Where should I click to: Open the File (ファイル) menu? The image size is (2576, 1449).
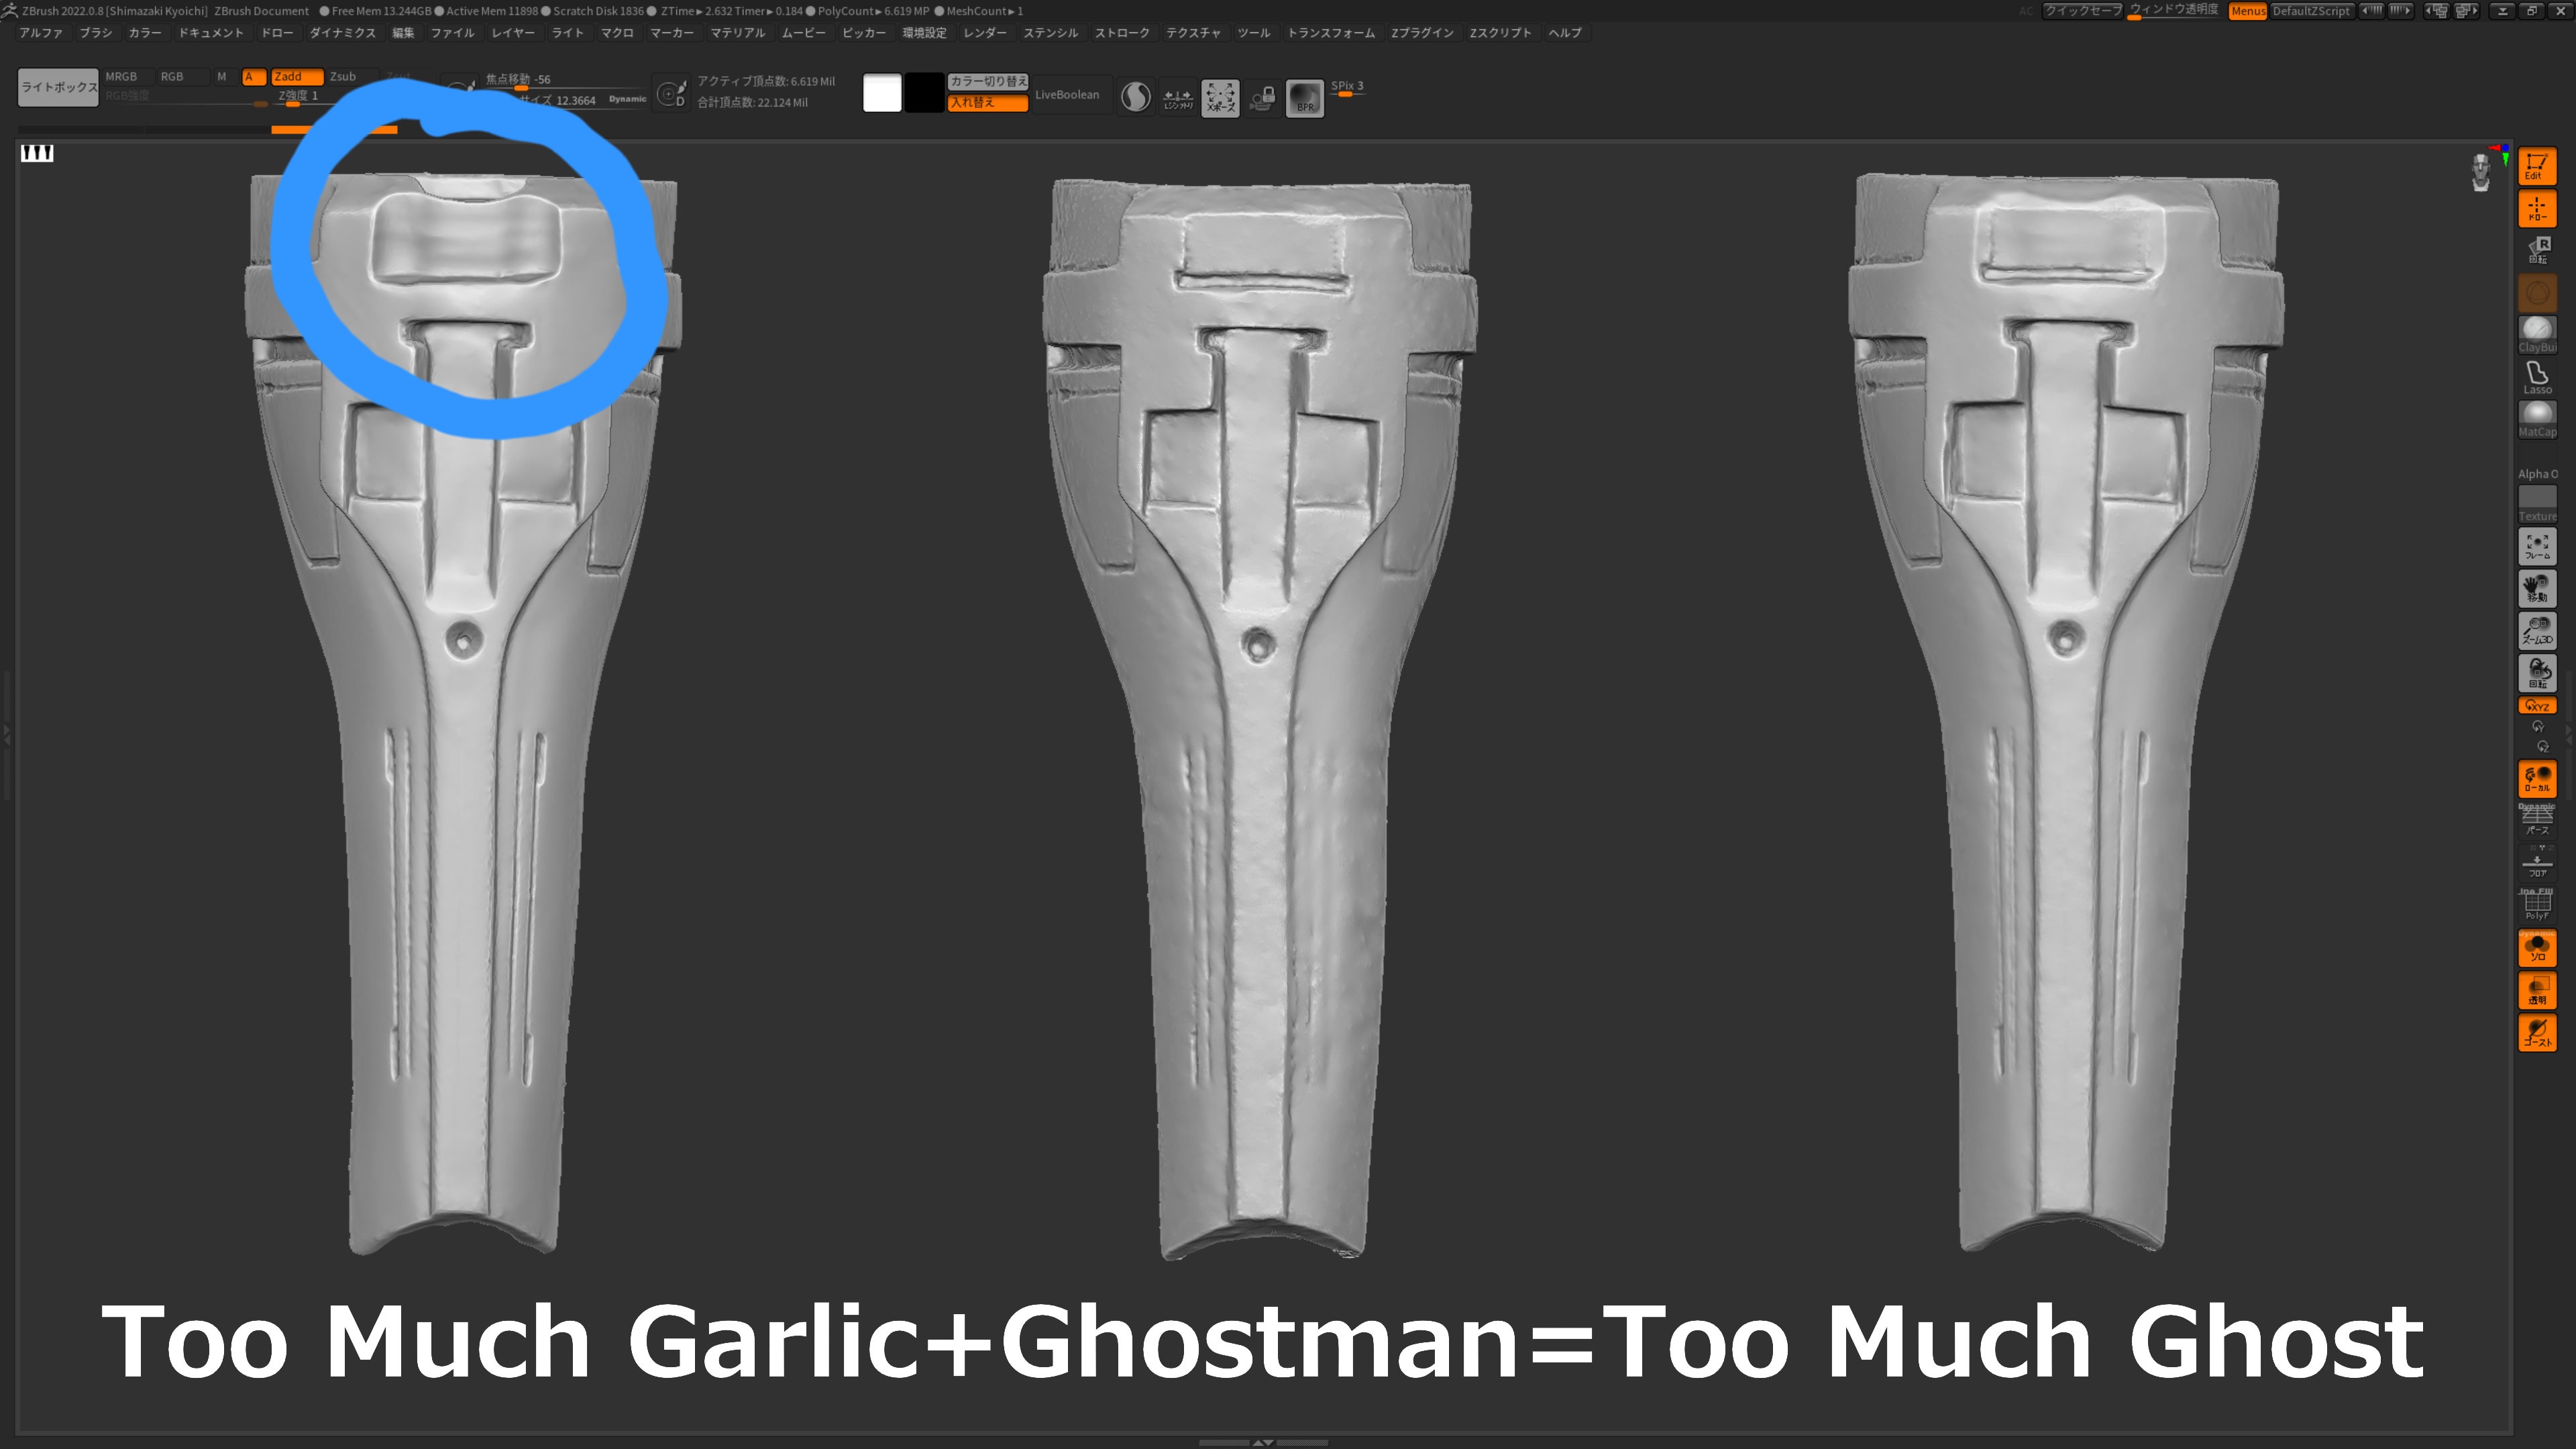click(452, 33)
